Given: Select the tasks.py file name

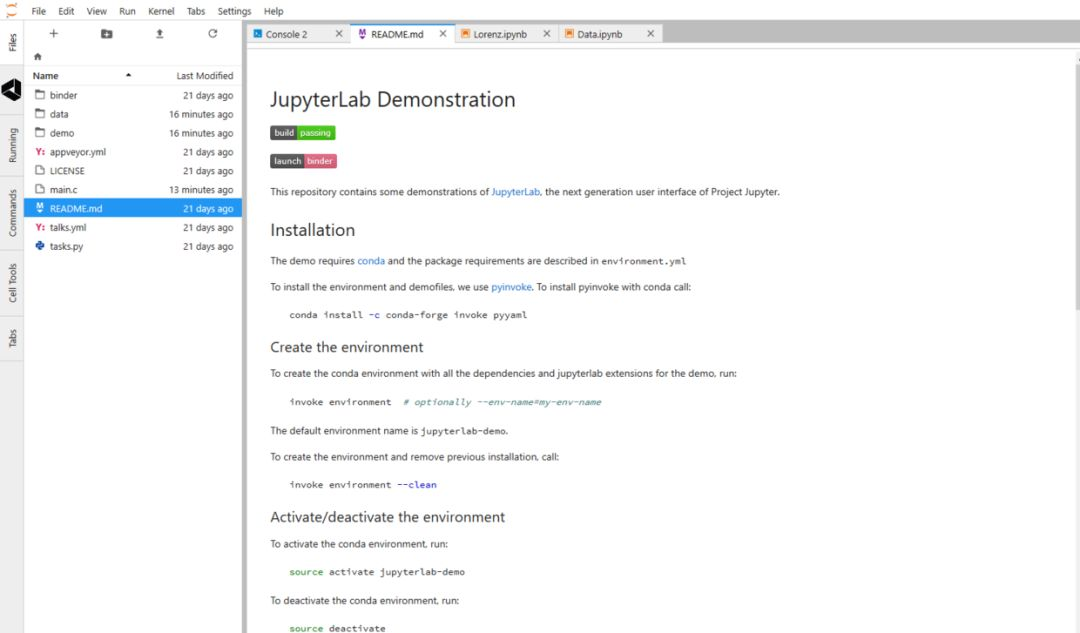Looking at the screenshot, I should 66,246.
